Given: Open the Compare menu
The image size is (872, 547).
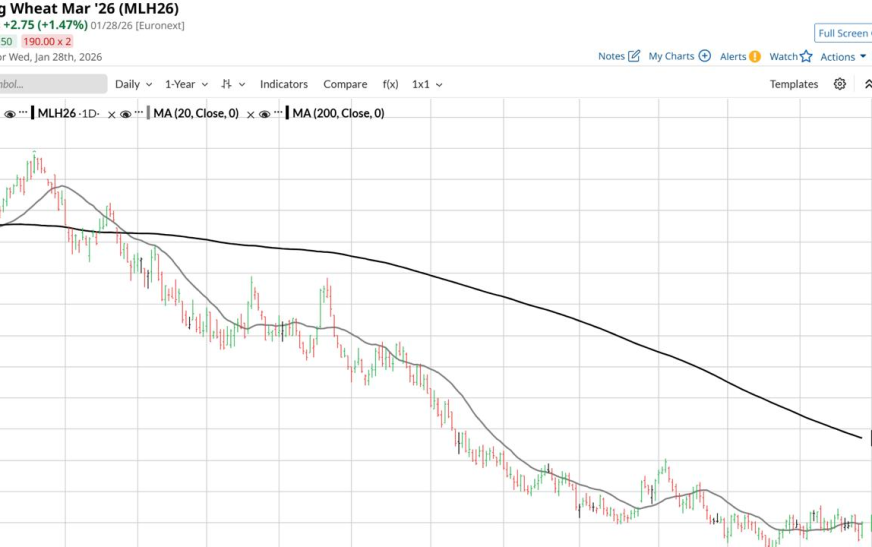Looking at the screenshot, I should click(x=345, y=84).
